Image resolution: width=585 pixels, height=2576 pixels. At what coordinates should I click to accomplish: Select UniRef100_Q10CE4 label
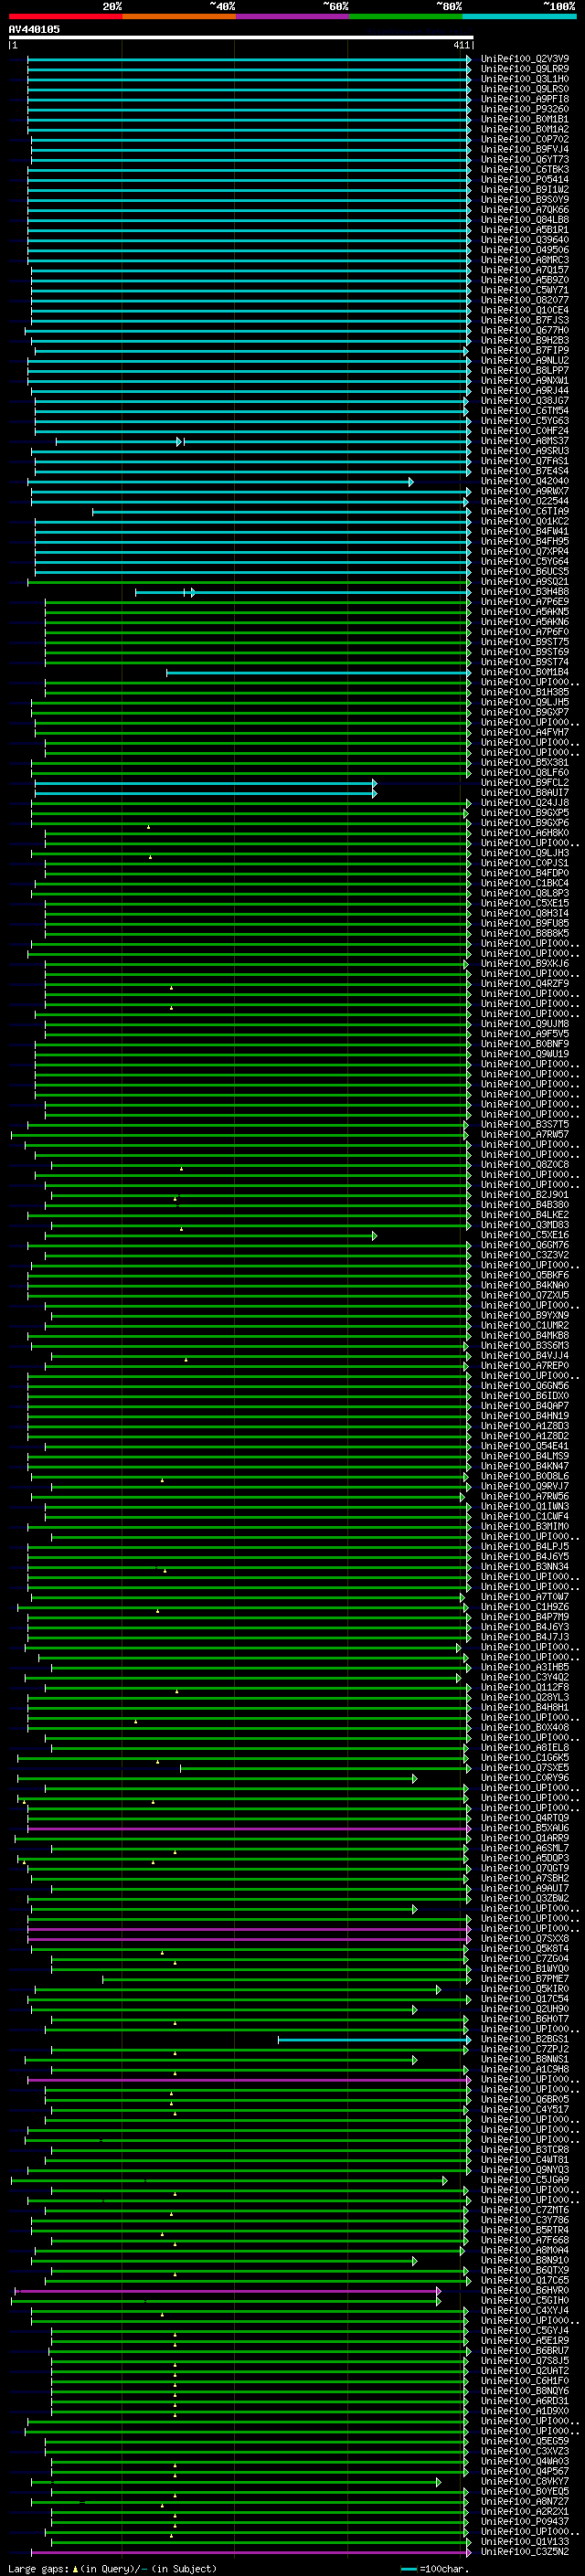pyautogui.click(x=525, y=310)
